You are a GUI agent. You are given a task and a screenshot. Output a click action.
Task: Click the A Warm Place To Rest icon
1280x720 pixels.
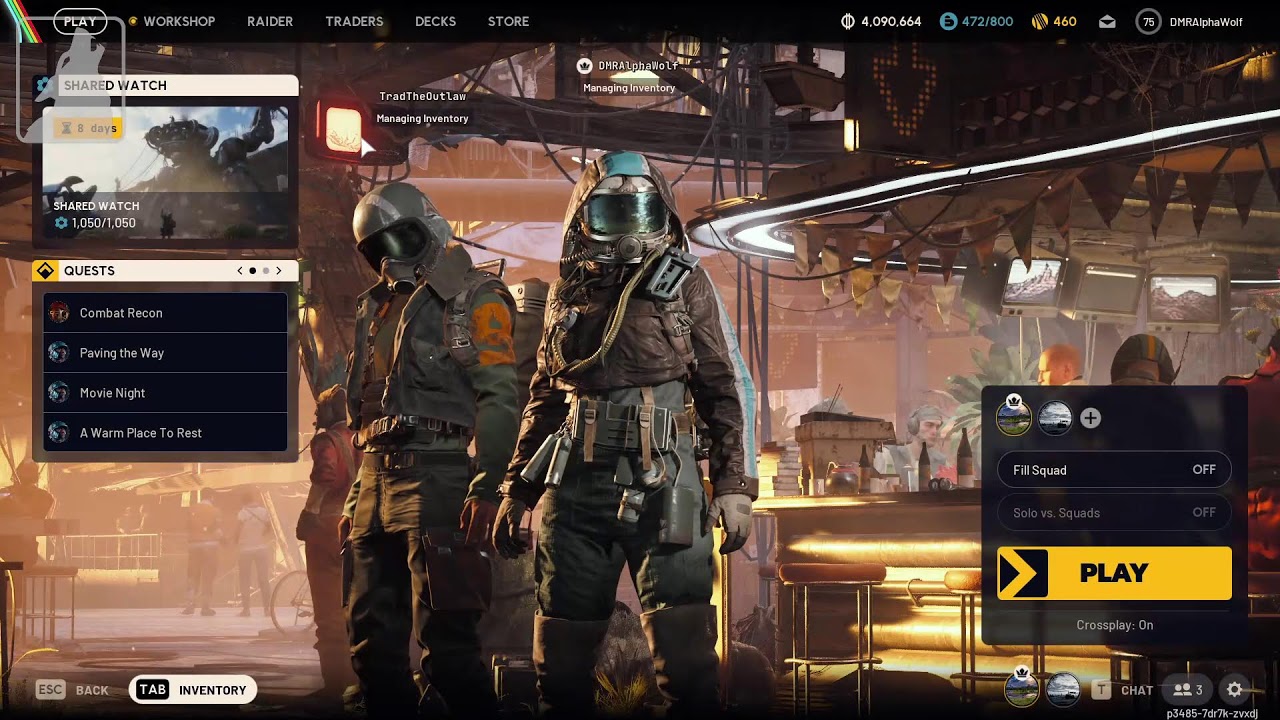(x=59, y=433)
